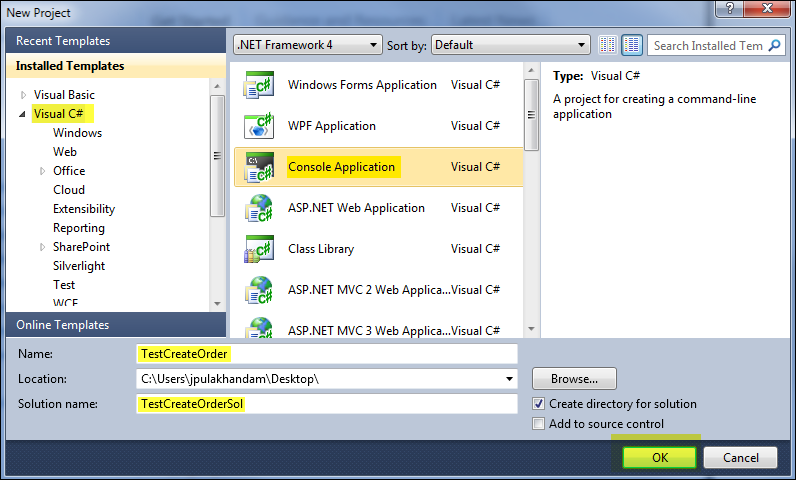This screenshot has width=796, height=480.
Task: Enable Add to source control checkbox
Action: pos(538,424)
